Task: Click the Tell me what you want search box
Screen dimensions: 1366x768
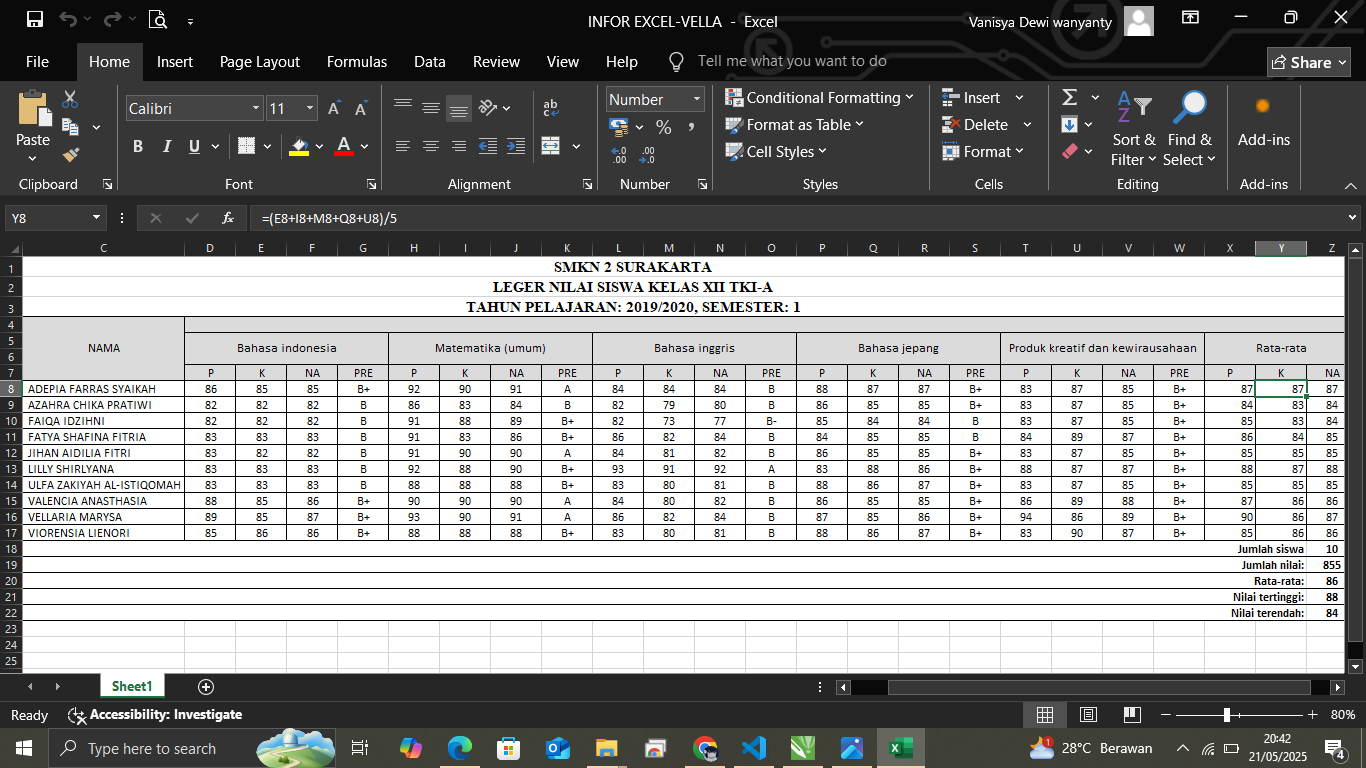Action: click(x=792, y=61)
